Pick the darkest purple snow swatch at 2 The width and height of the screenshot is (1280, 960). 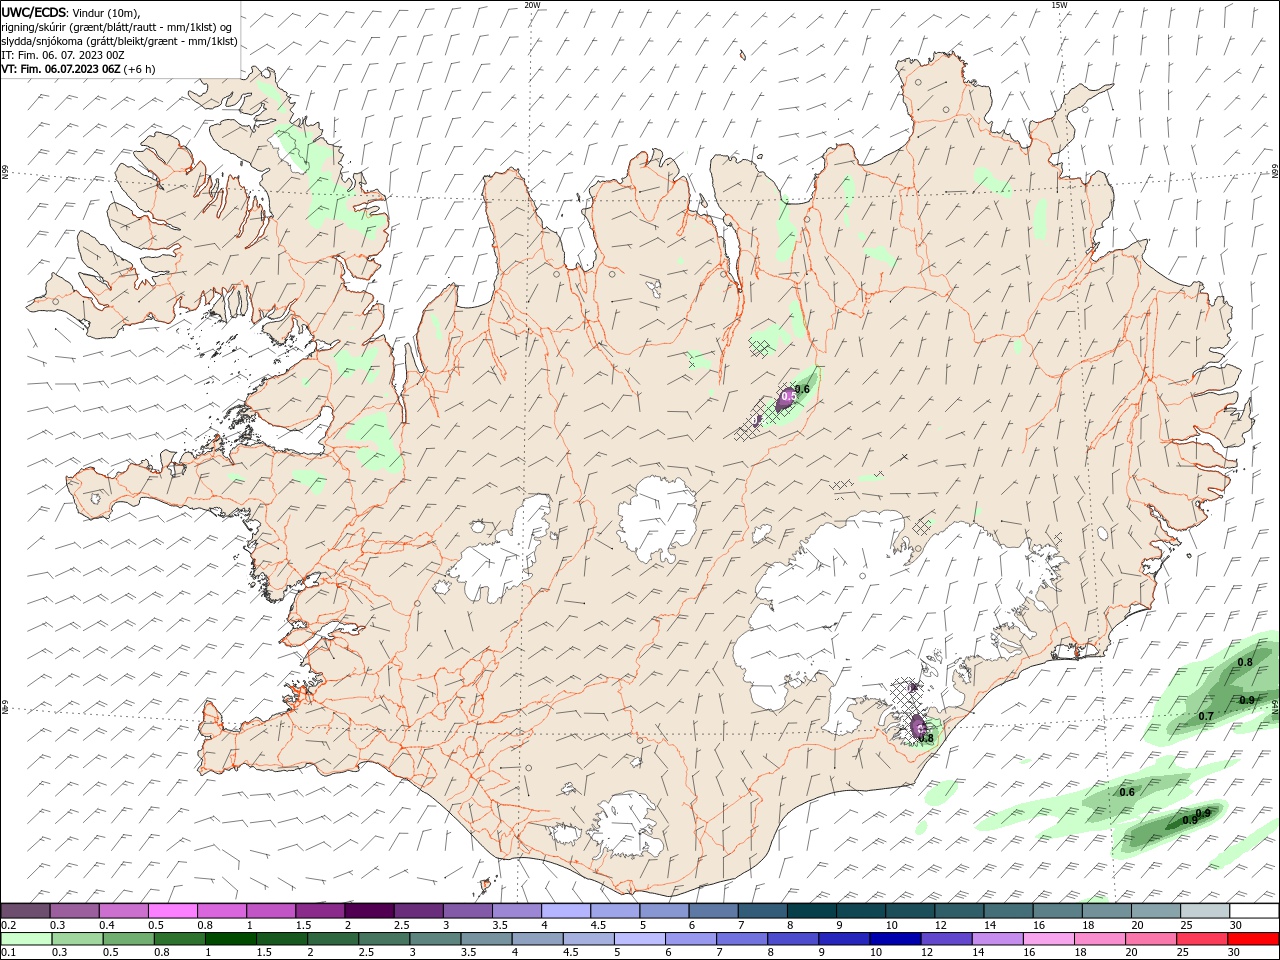tap(369, 911)
